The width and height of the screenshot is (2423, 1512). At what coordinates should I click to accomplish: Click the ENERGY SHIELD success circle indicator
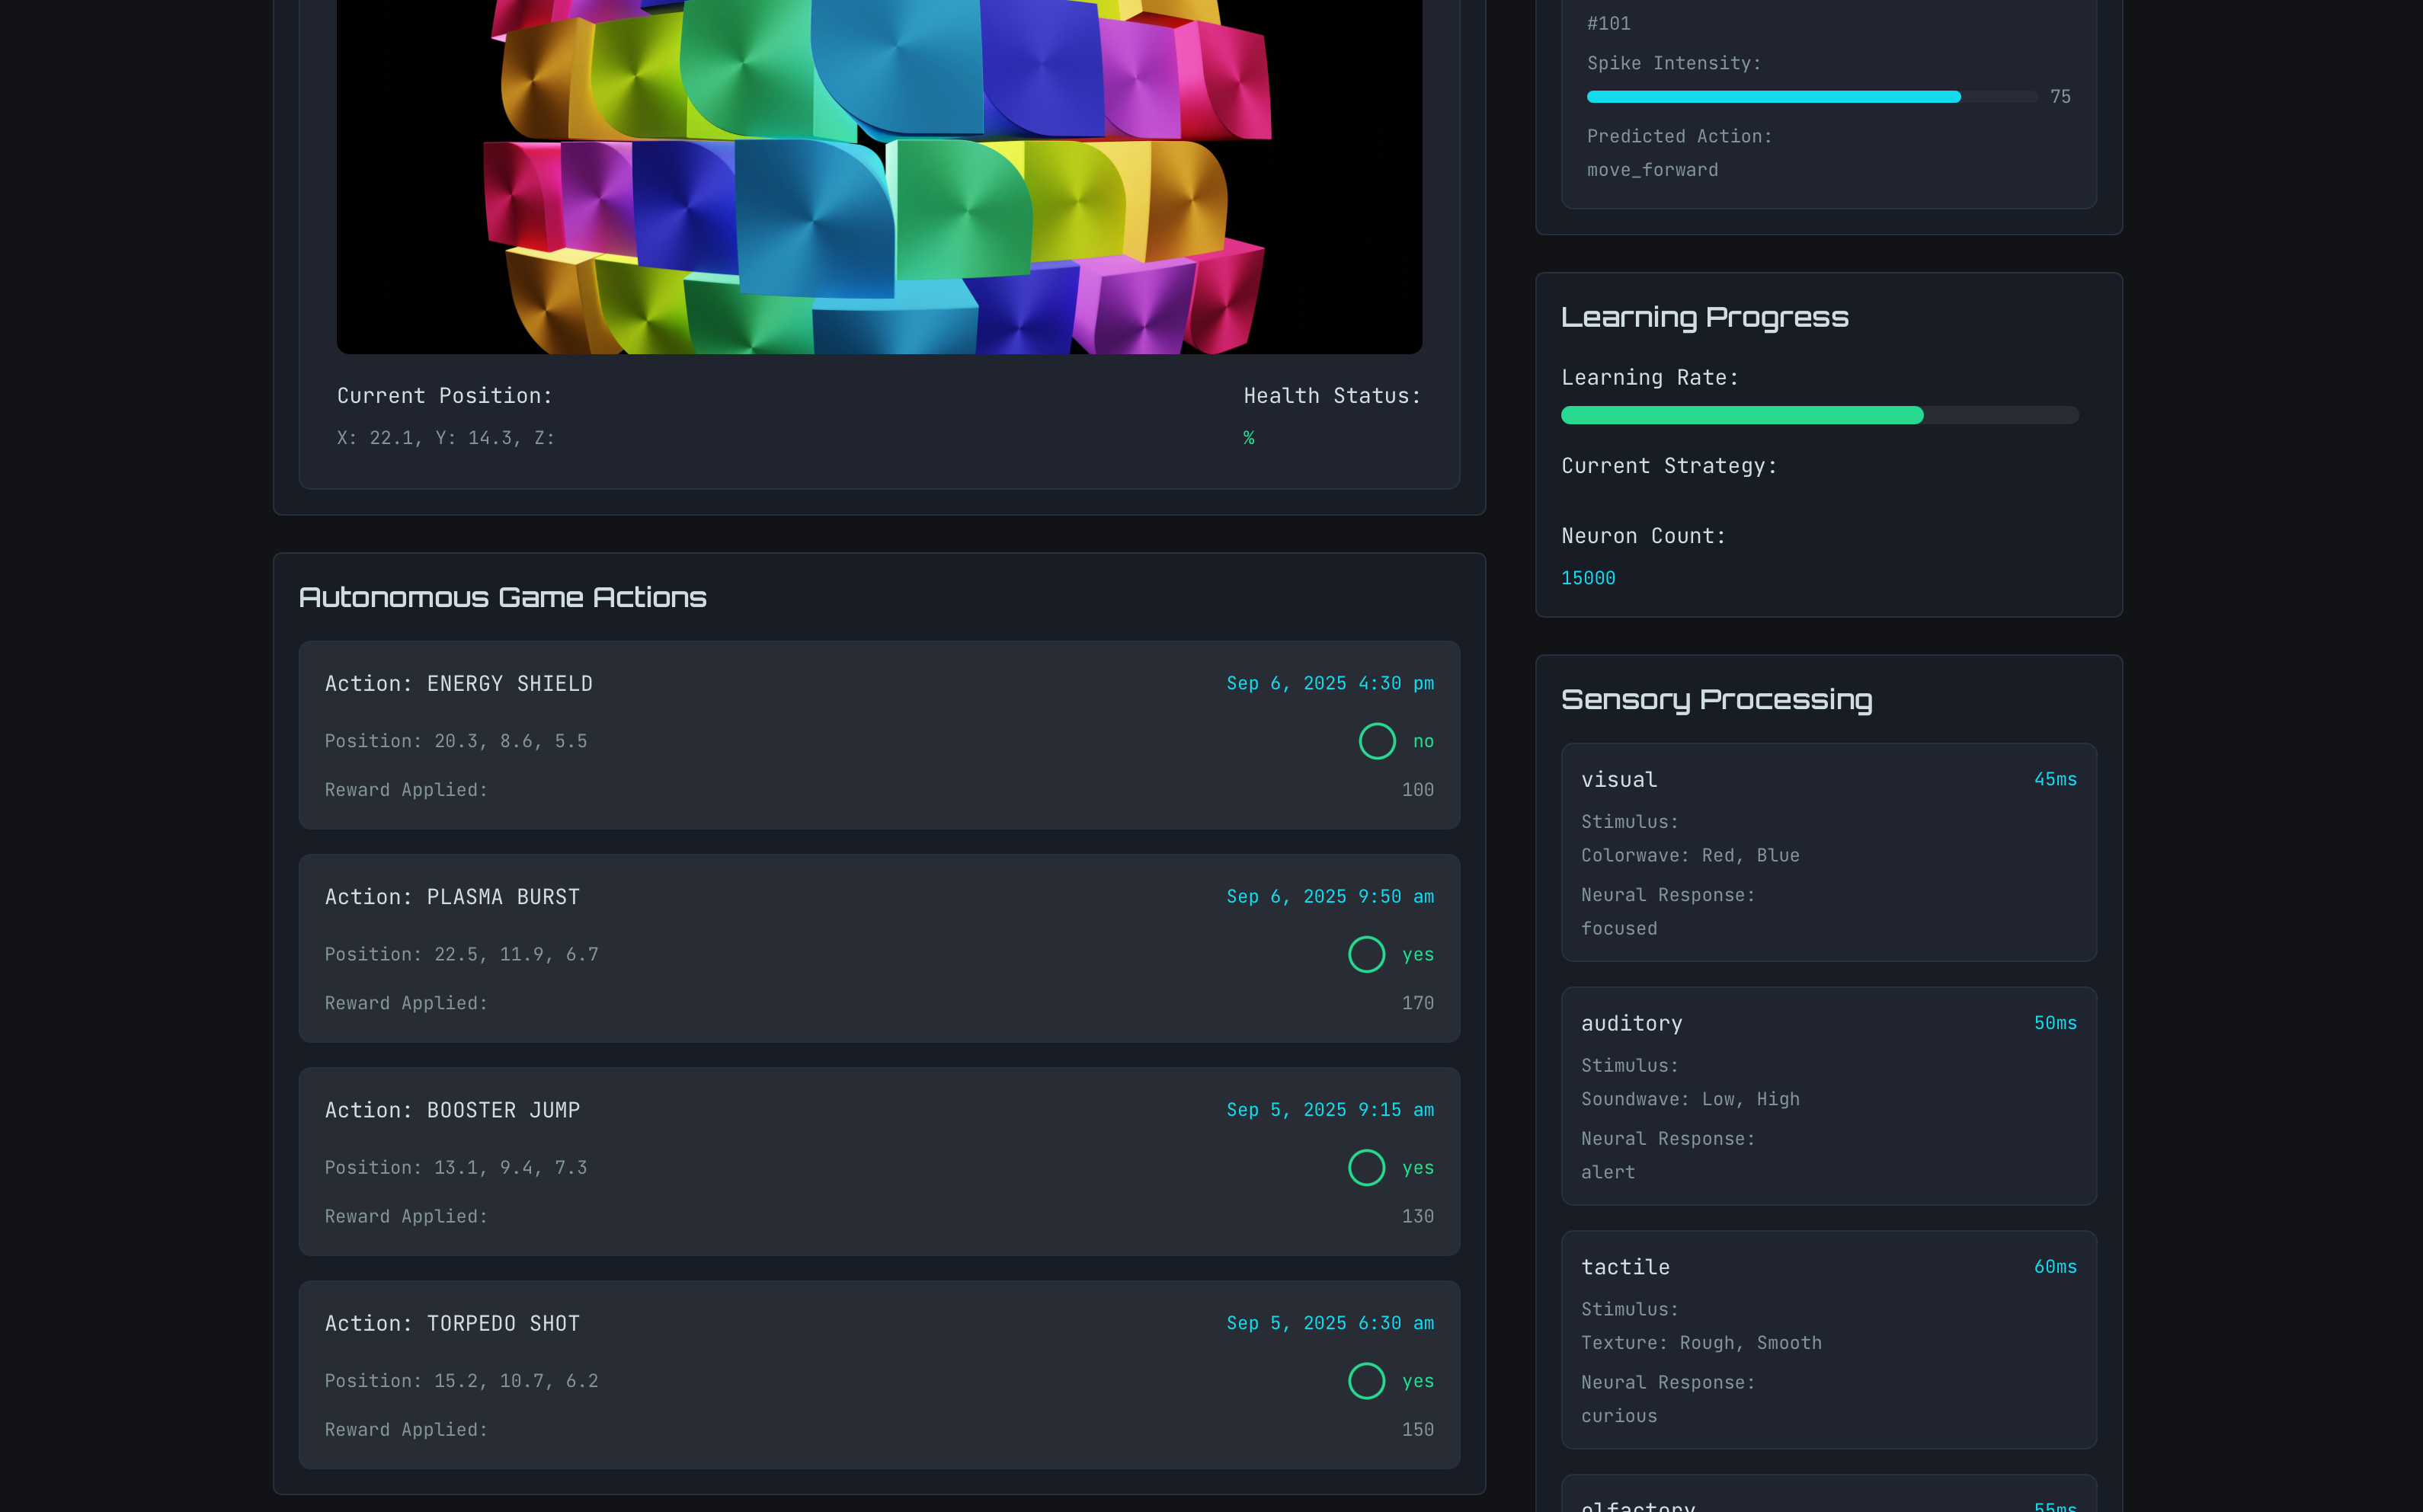pyautogui.click(x=1377, y=741)
